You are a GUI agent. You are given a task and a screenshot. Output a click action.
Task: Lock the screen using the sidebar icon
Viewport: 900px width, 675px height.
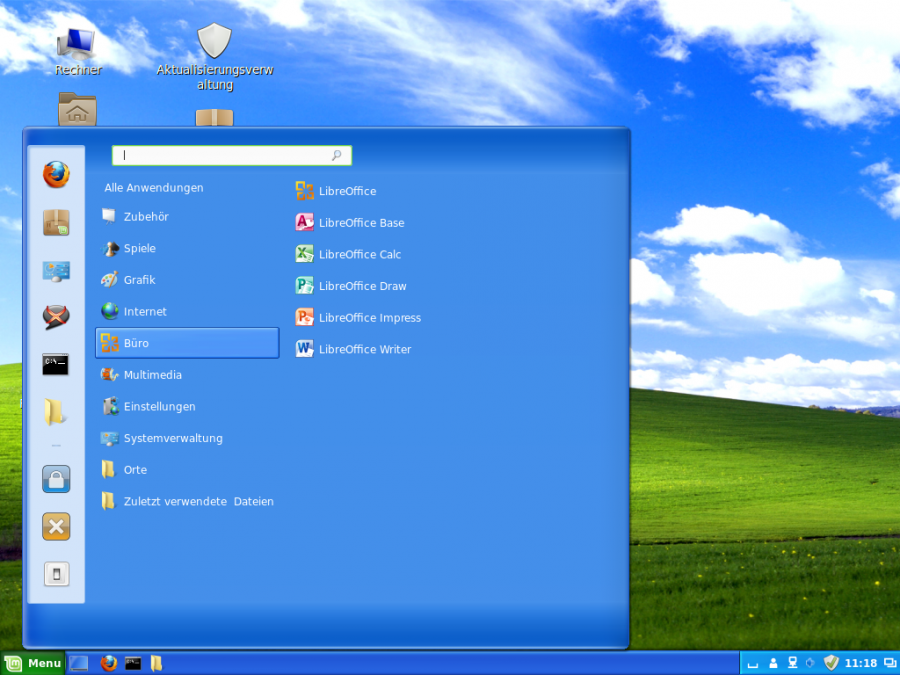coord(56,479)
